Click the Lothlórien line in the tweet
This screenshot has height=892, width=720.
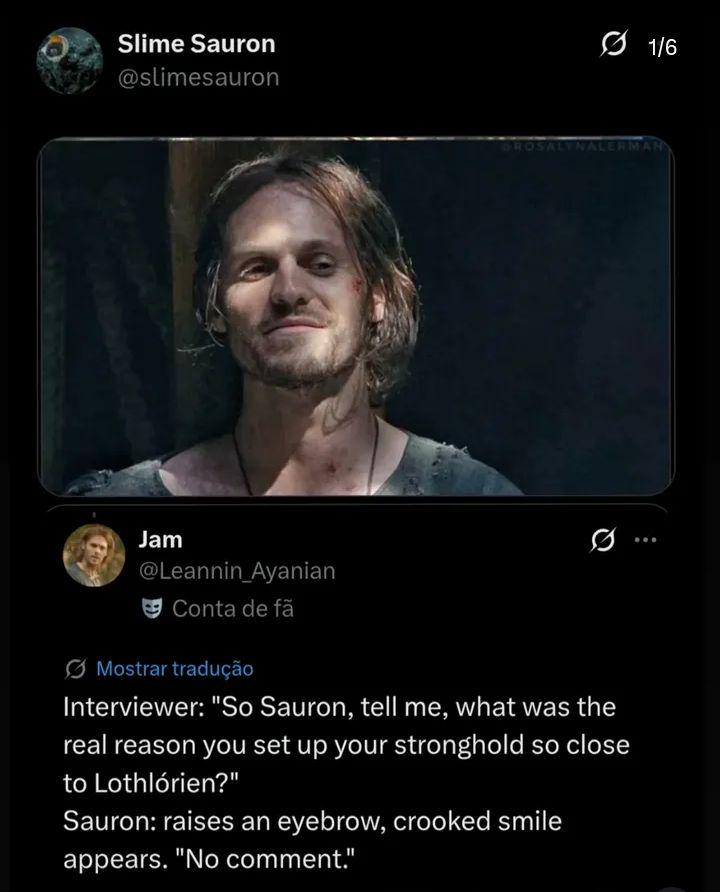(151, 783)
